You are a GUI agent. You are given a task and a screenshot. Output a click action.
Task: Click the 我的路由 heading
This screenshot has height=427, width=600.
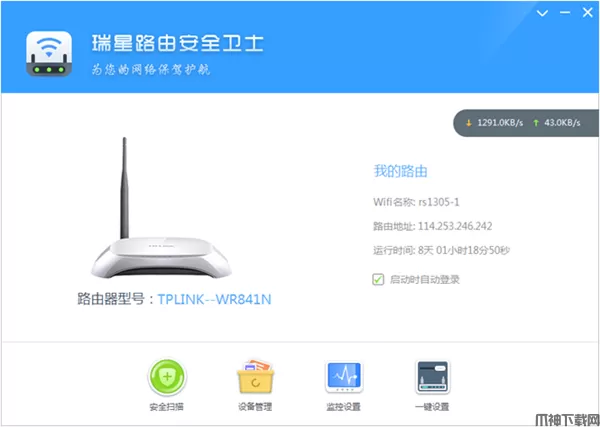coord(400,171)
